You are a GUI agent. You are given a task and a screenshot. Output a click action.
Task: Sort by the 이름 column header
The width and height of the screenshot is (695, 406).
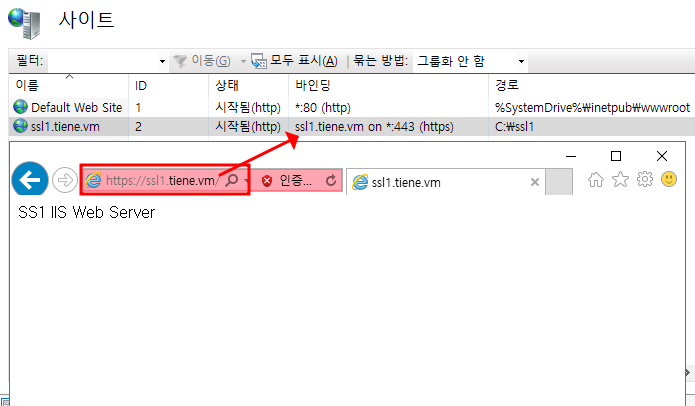[68, 85]
